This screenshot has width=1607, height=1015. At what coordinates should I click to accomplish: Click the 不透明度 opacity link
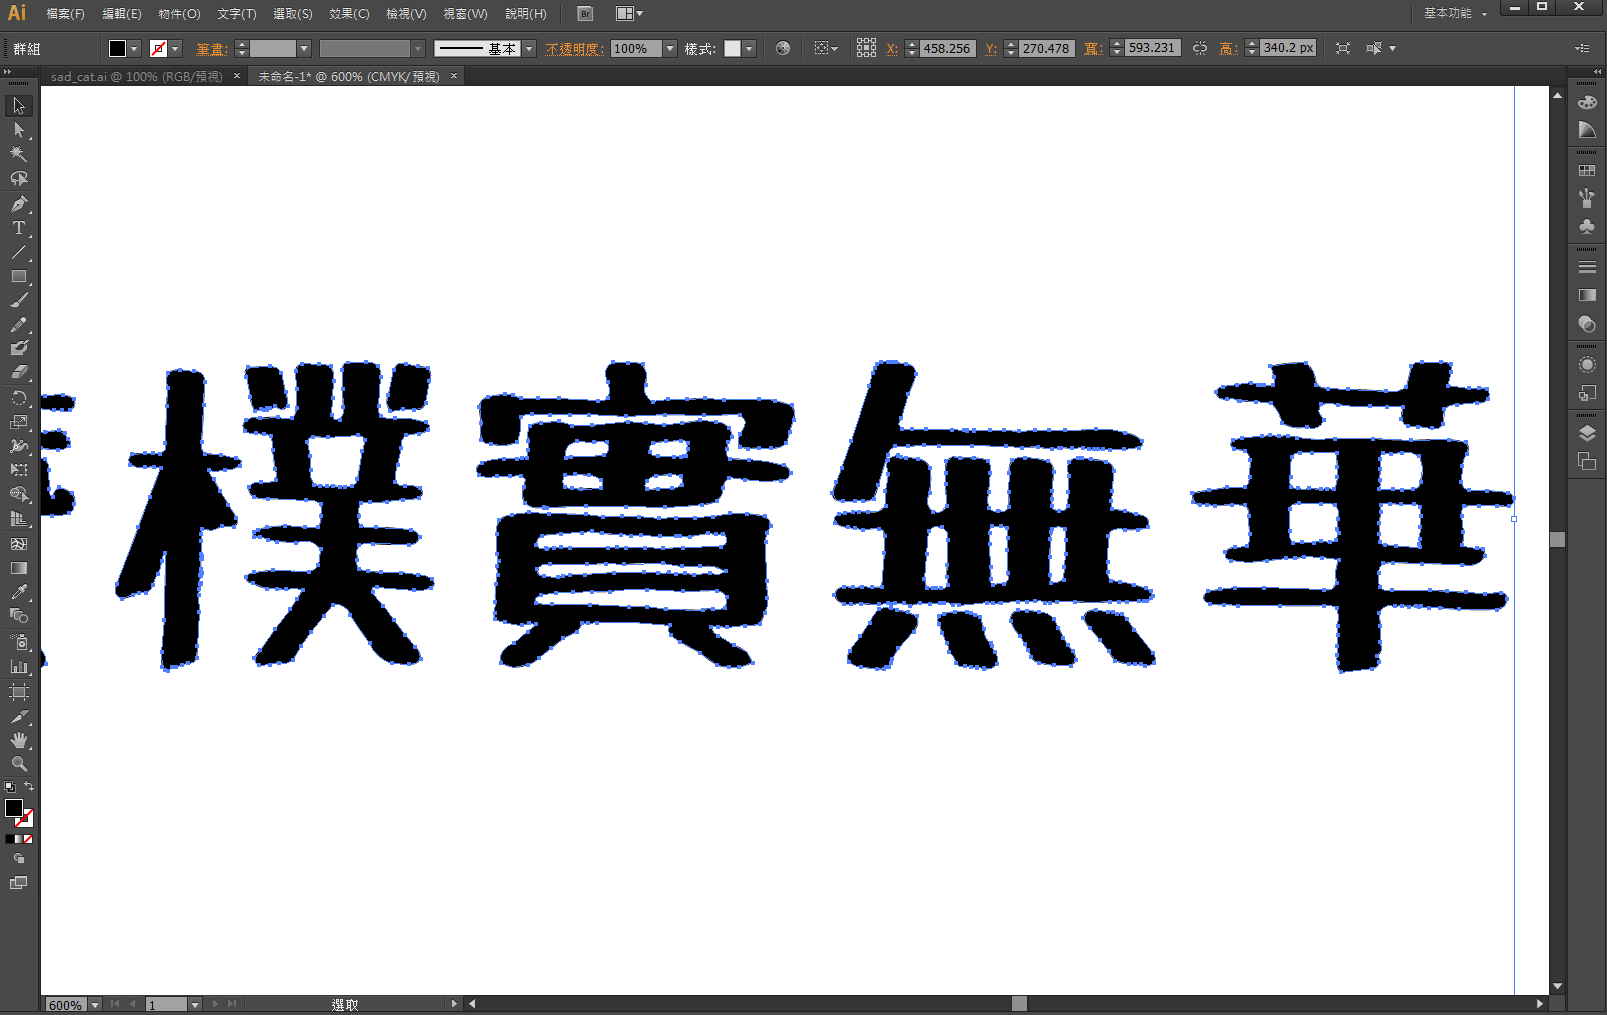tap(574, 48)
